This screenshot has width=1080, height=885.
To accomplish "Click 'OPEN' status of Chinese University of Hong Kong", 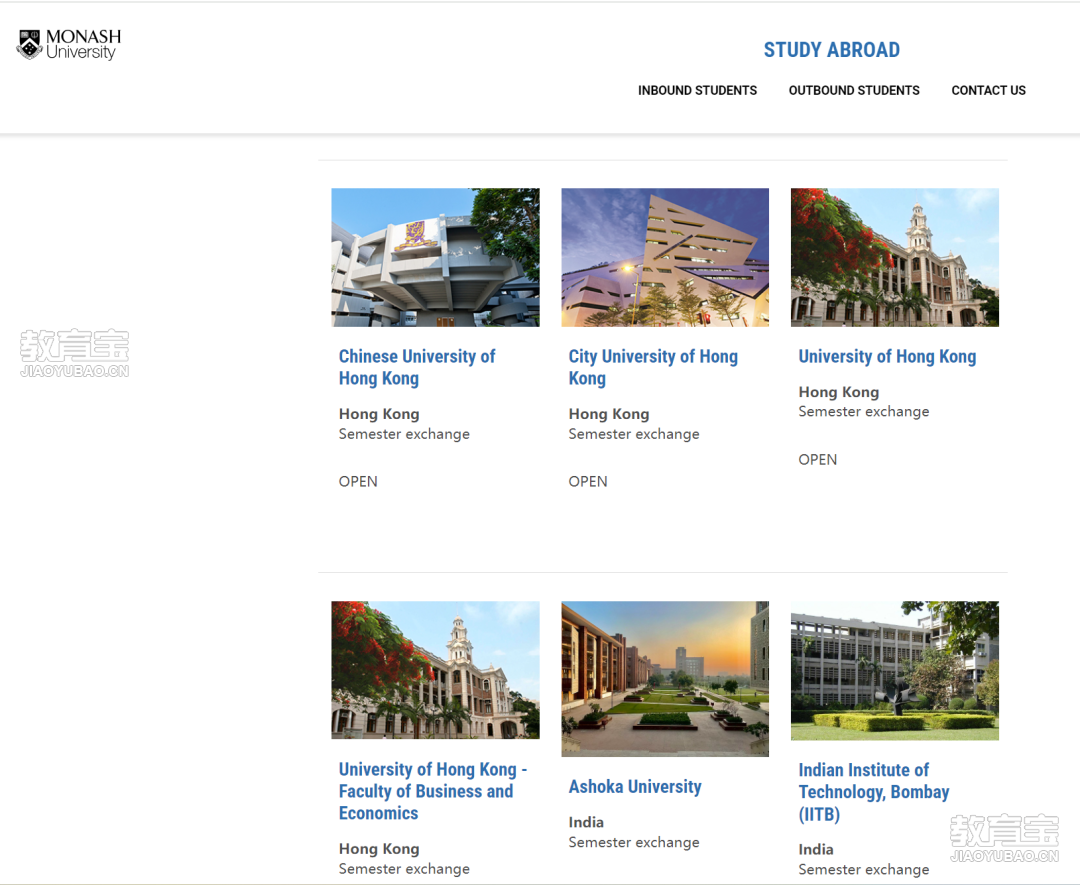I will point(358,481).
